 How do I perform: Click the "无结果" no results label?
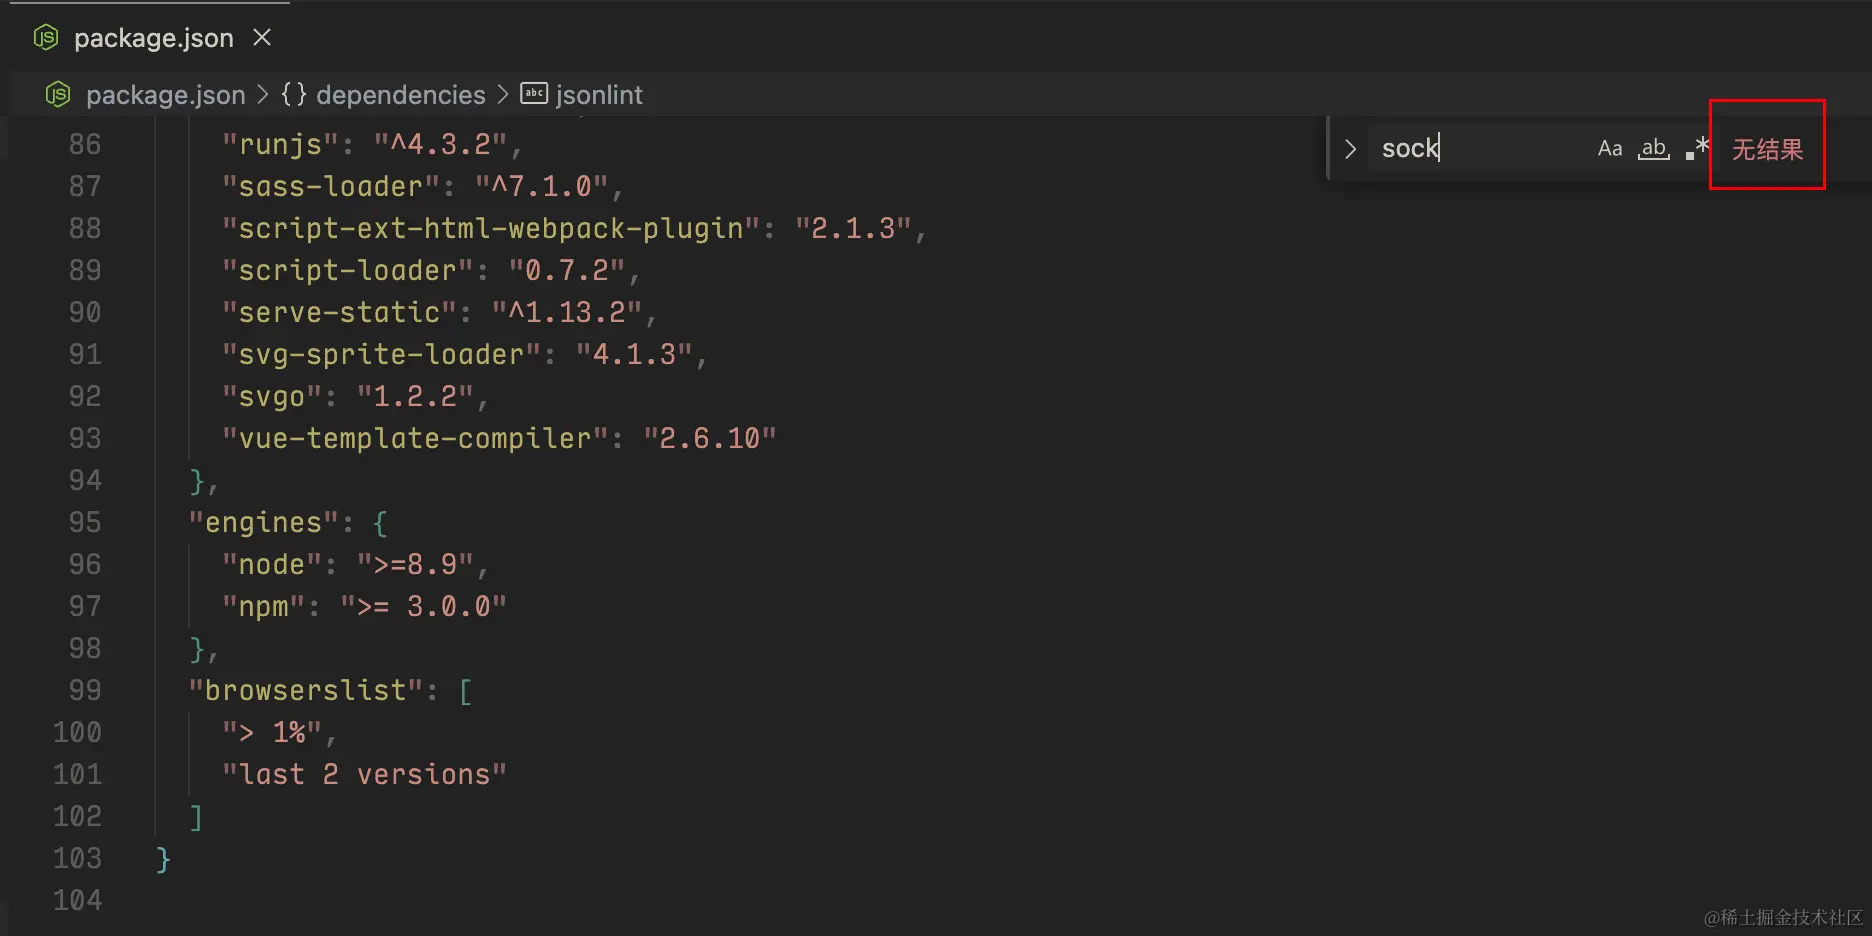coord(1767,149)
